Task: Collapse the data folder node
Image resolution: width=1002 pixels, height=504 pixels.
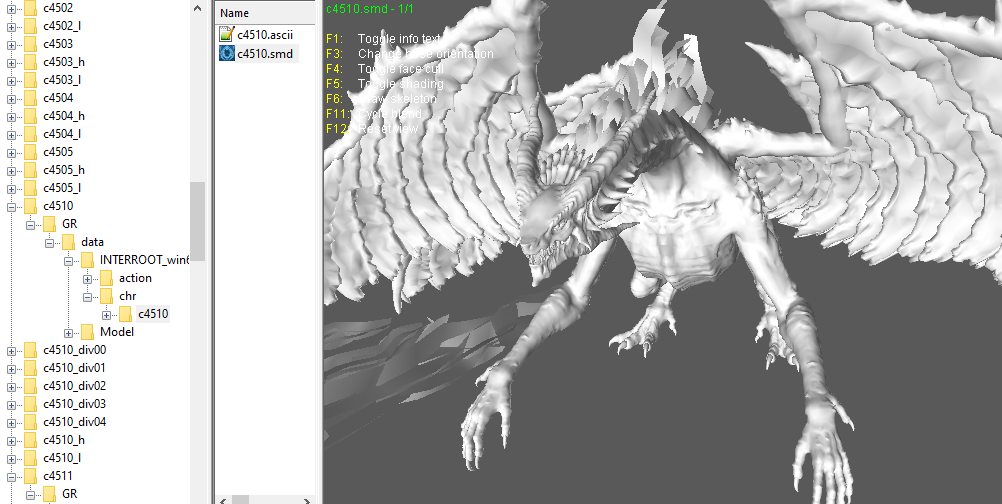Action: click(x=49, y=242)
